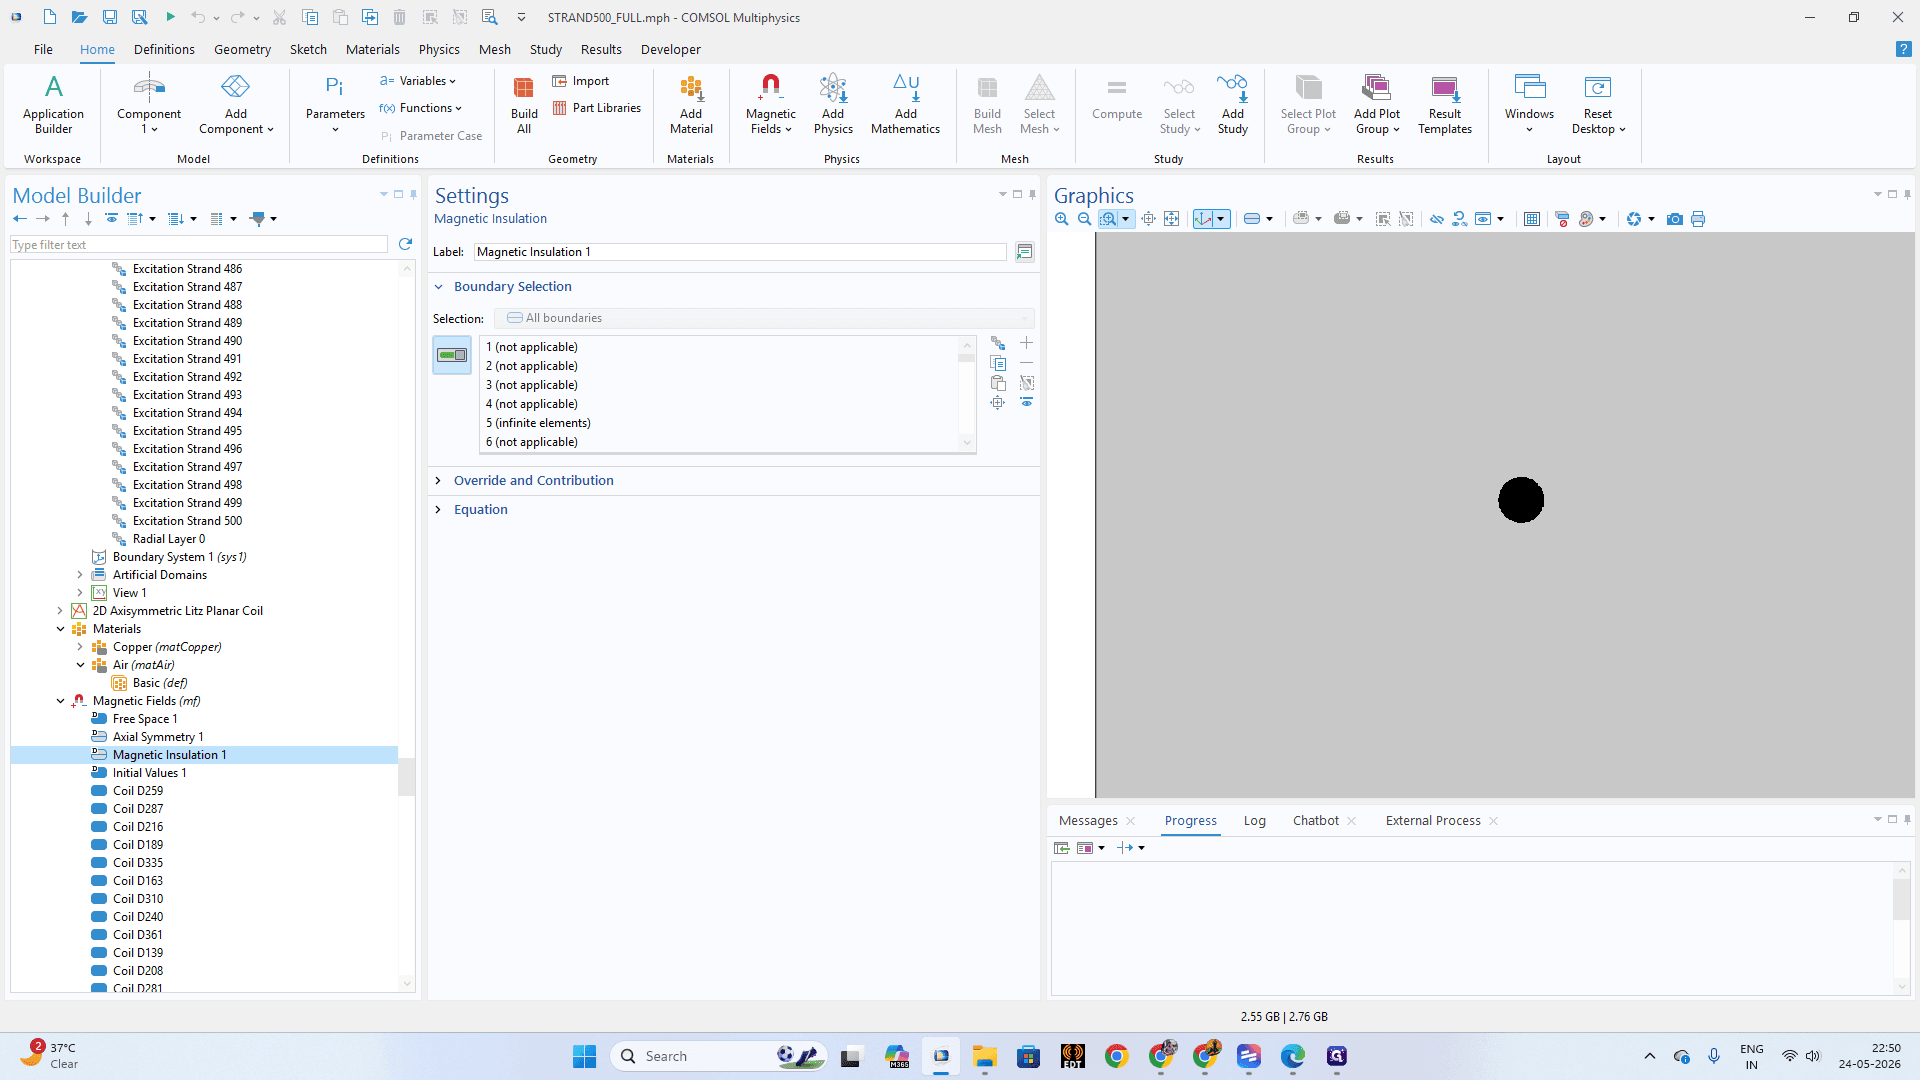Select Coil D259 in the model tree
1920x1080 pixels.
click(137, 791)
